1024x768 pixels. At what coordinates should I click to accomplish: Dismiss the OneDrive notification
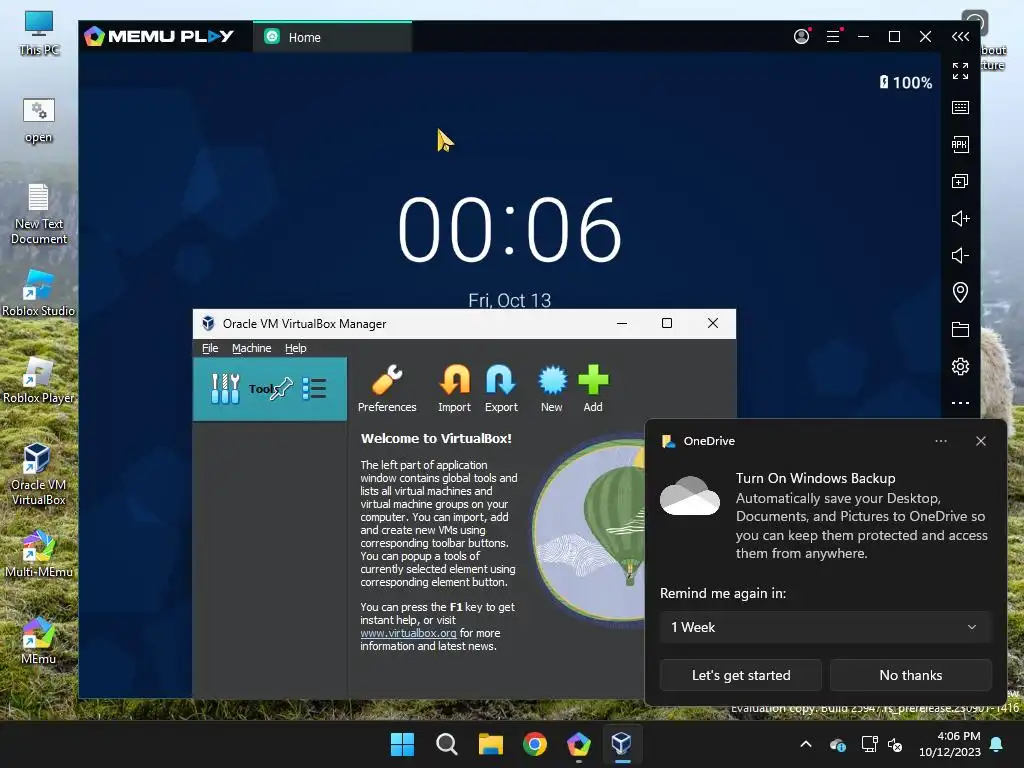(980, 441)
